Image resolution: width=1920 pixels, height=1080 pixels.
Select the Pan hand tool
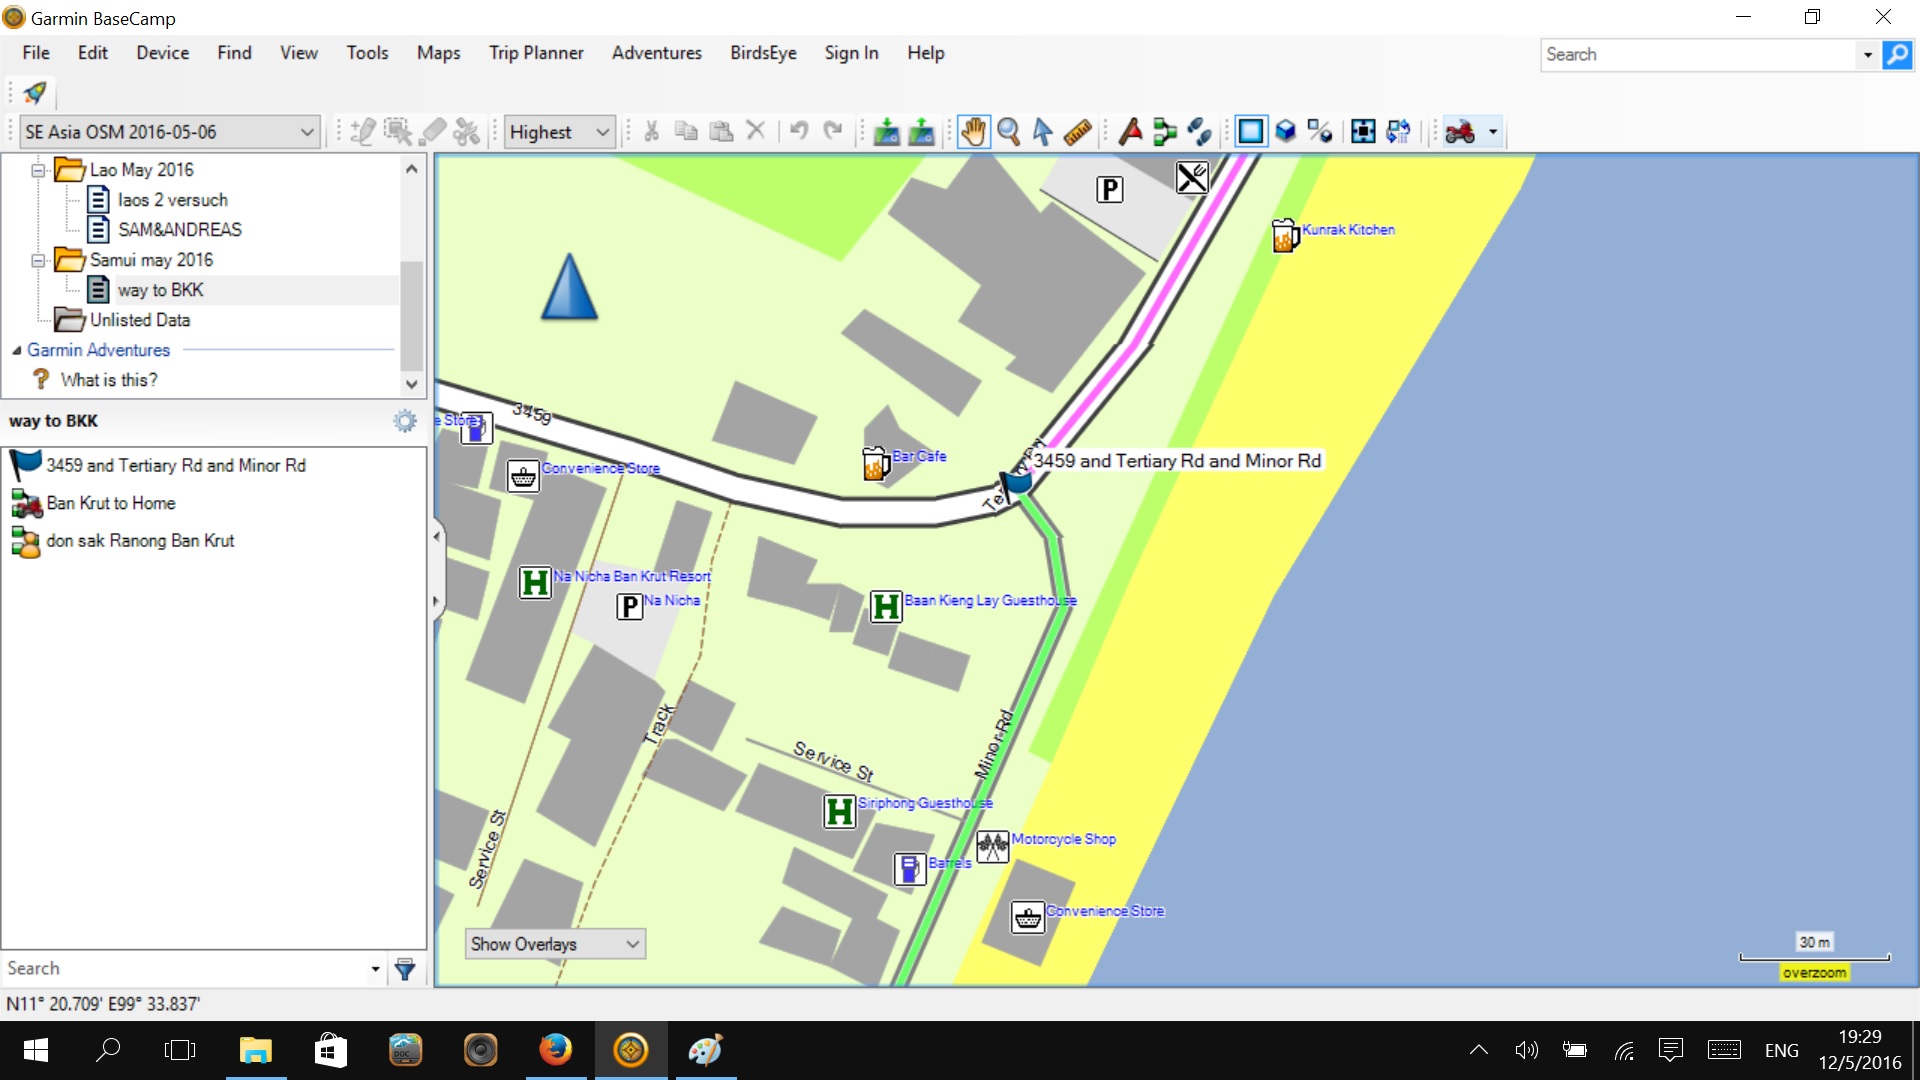point(973,132)
